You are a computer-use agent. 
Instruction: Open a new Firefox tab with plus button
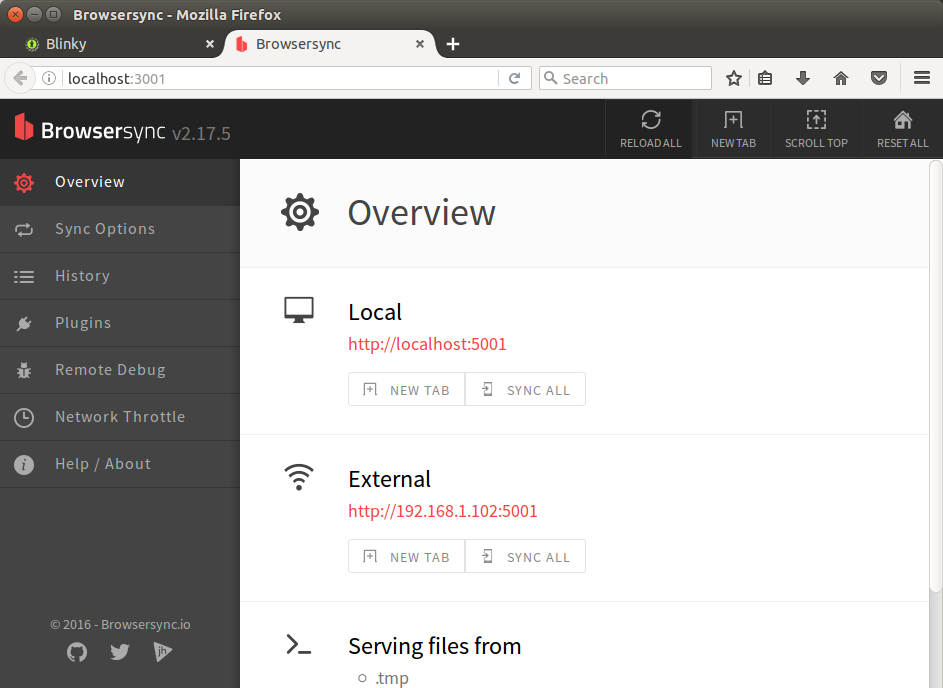453,44
